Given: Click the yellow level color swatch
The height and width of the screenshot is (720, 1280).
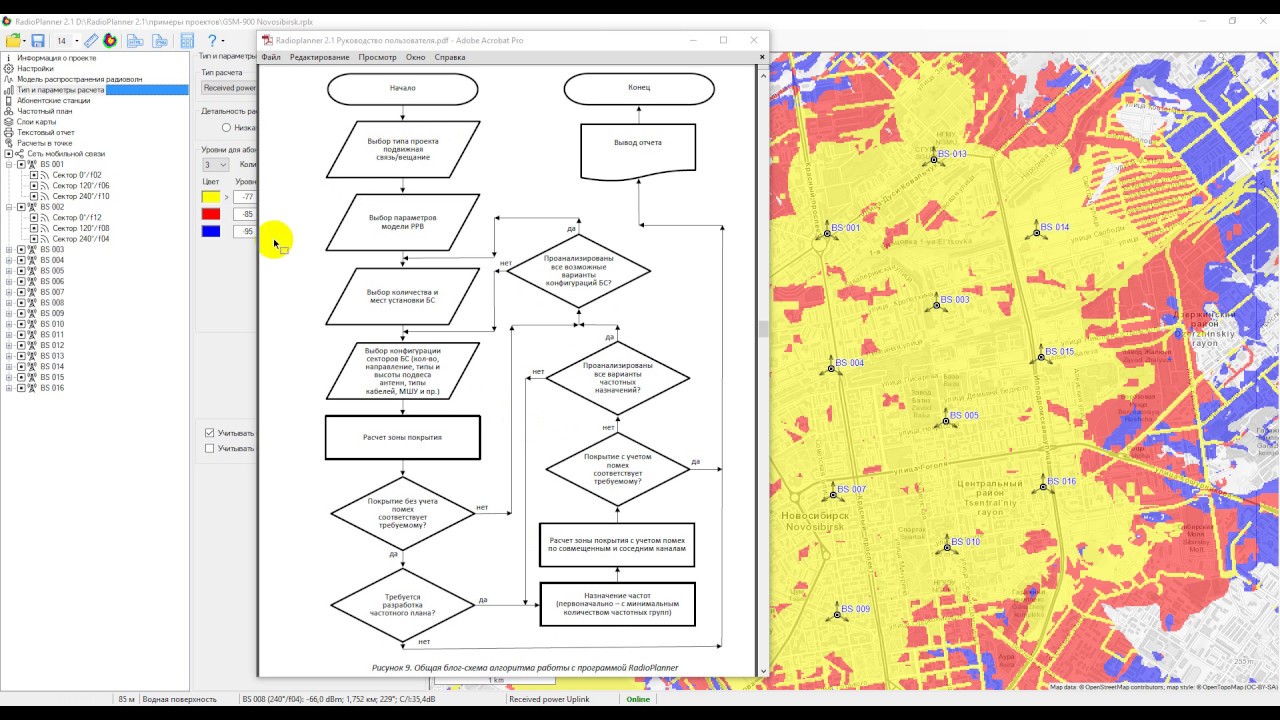Looking at the screenshot, I should (x=211, y=197).
